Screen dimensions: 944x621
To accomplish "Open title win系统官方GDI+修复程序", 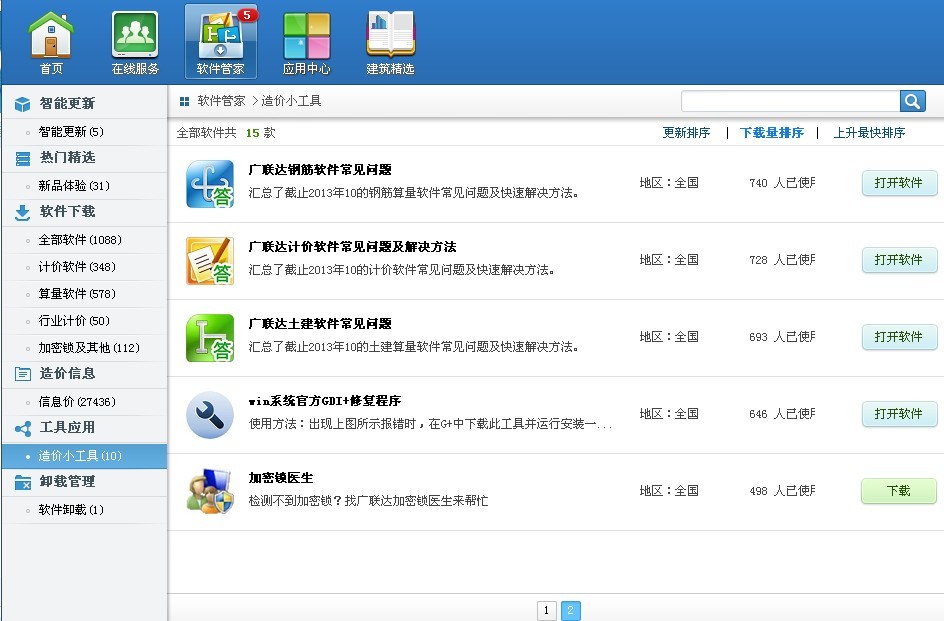I will coord(325,401).
